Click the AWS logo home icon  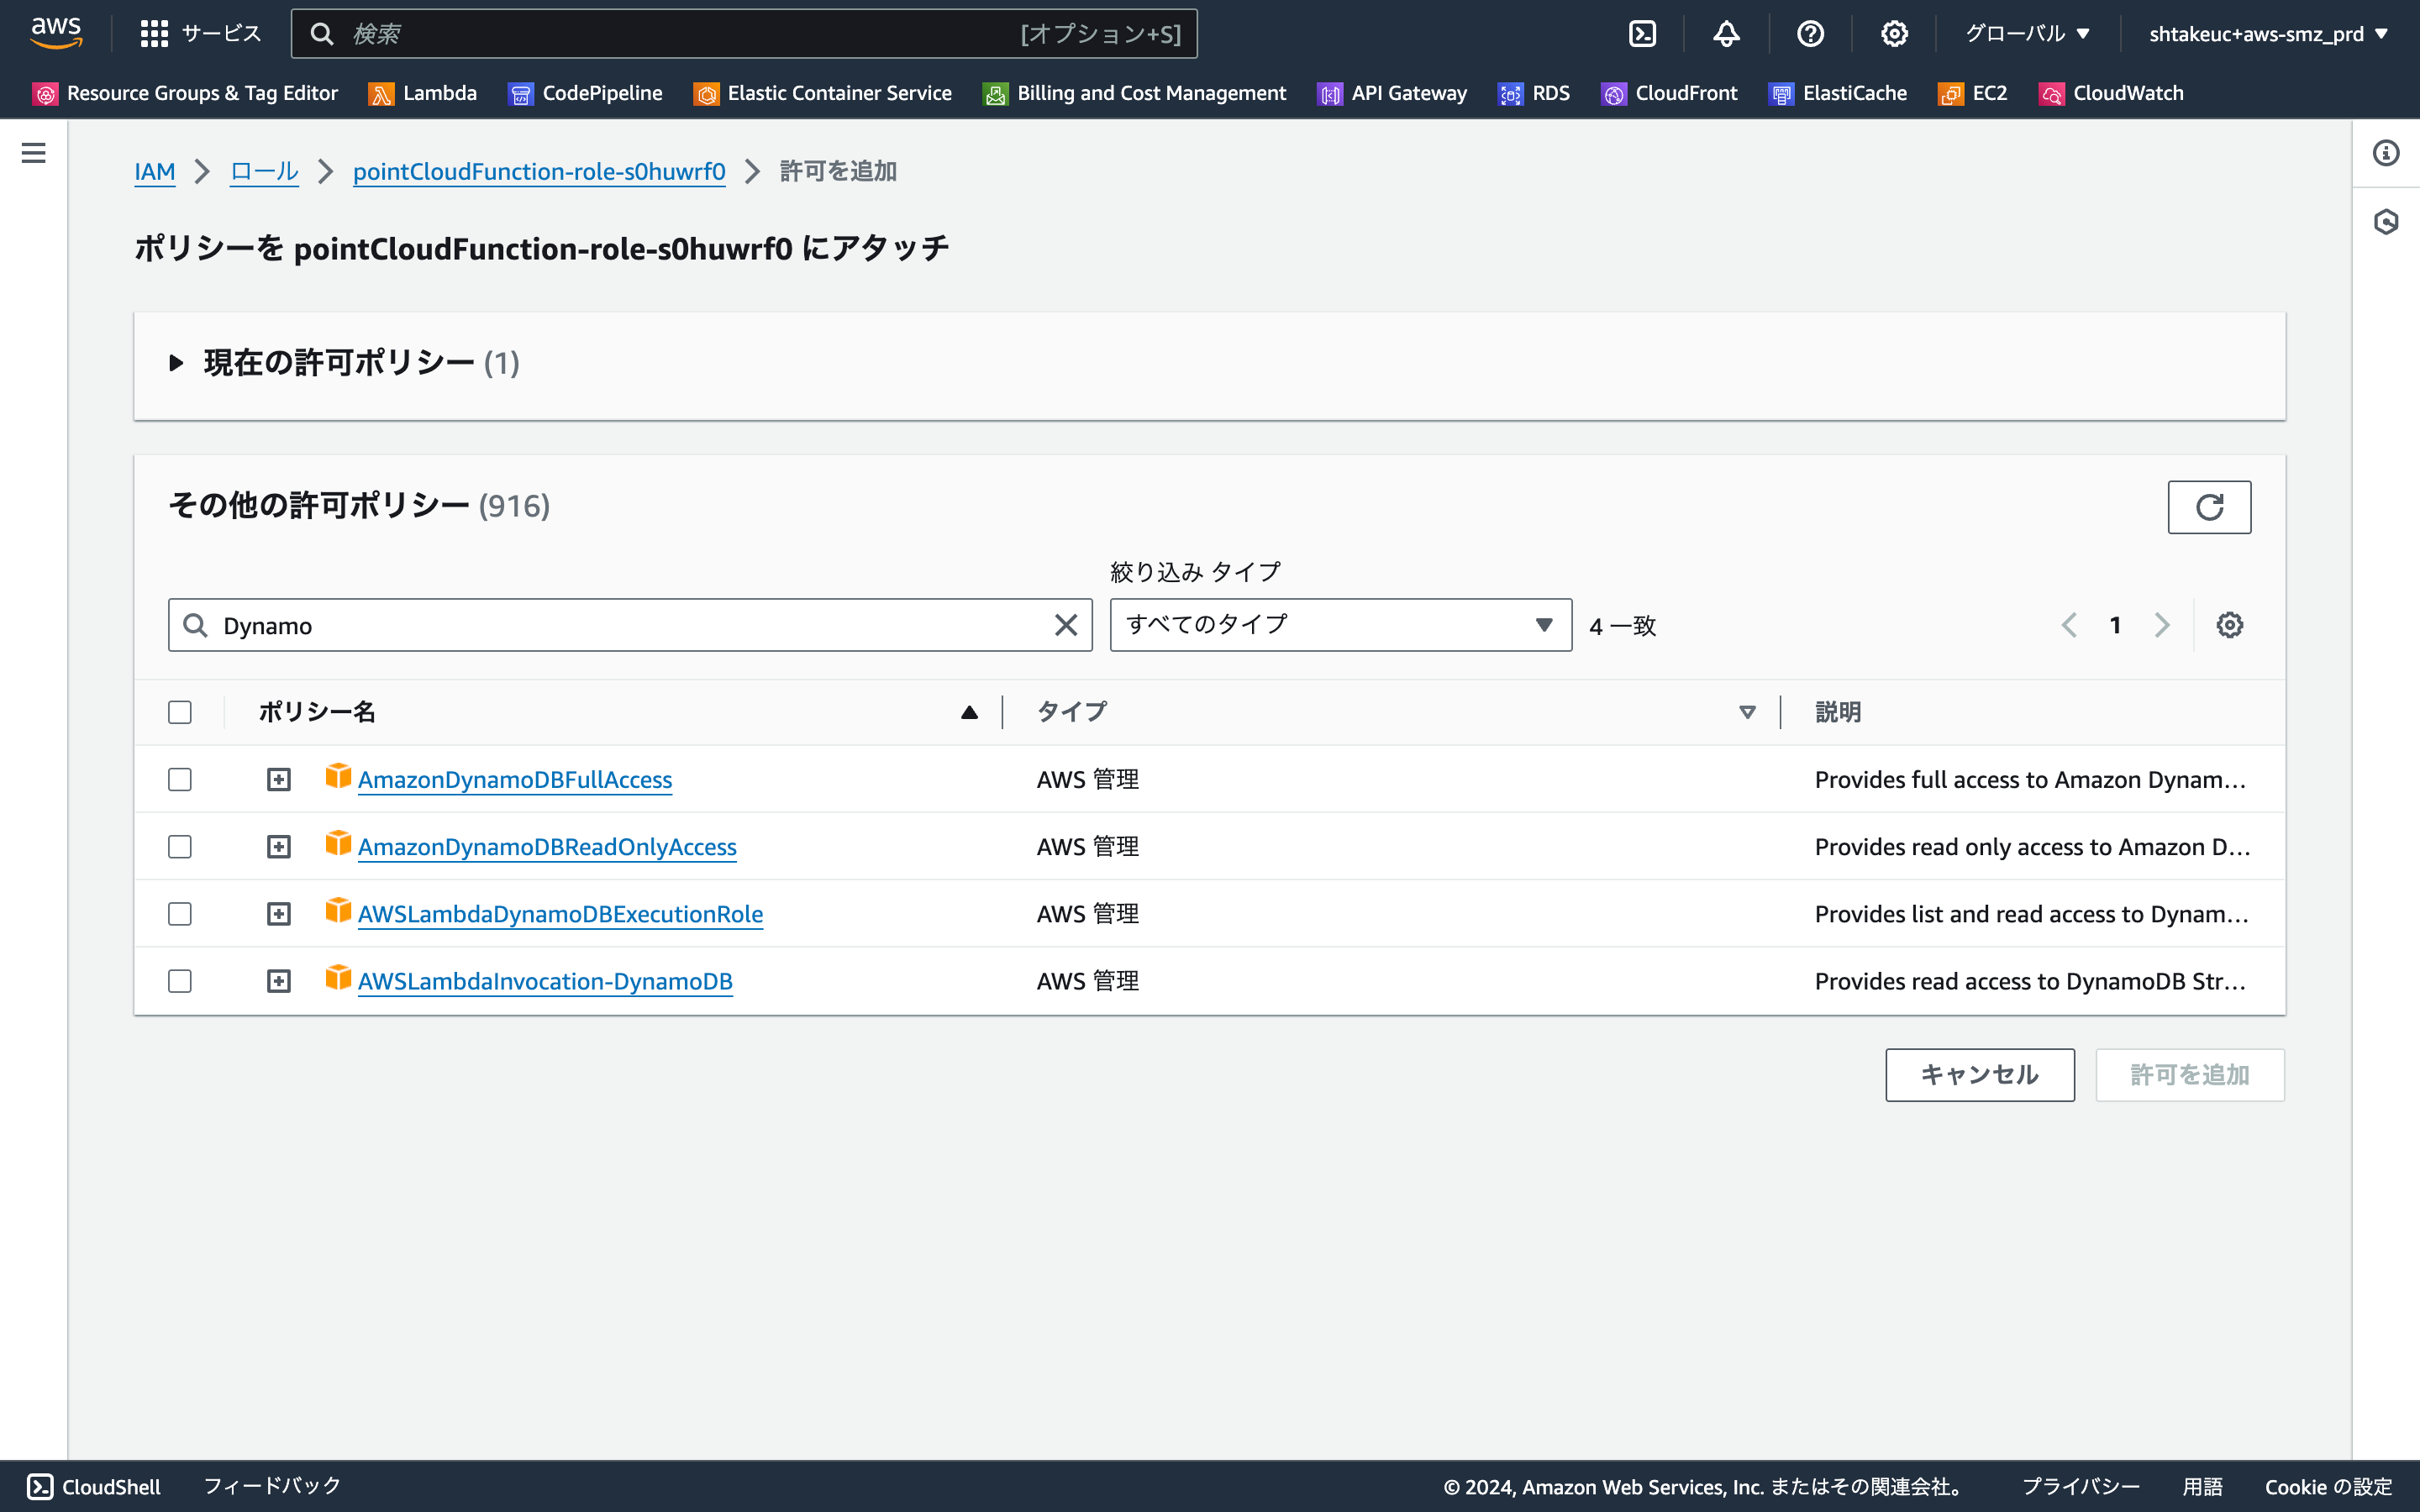(x=56, y=33)
